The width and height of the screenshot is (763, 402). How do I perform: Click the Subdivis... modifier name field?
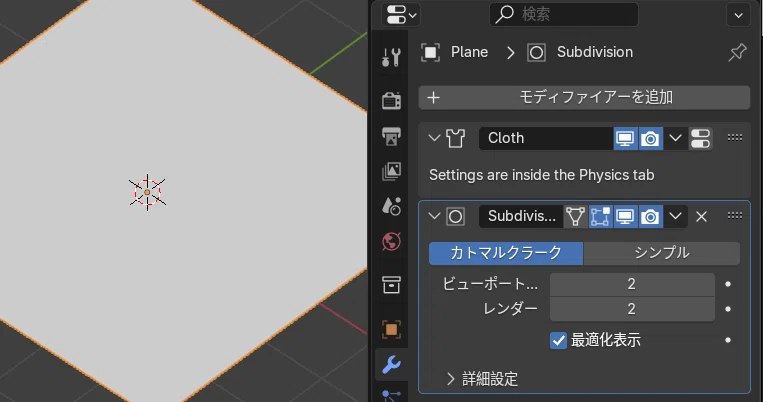(x=521, y=217)
